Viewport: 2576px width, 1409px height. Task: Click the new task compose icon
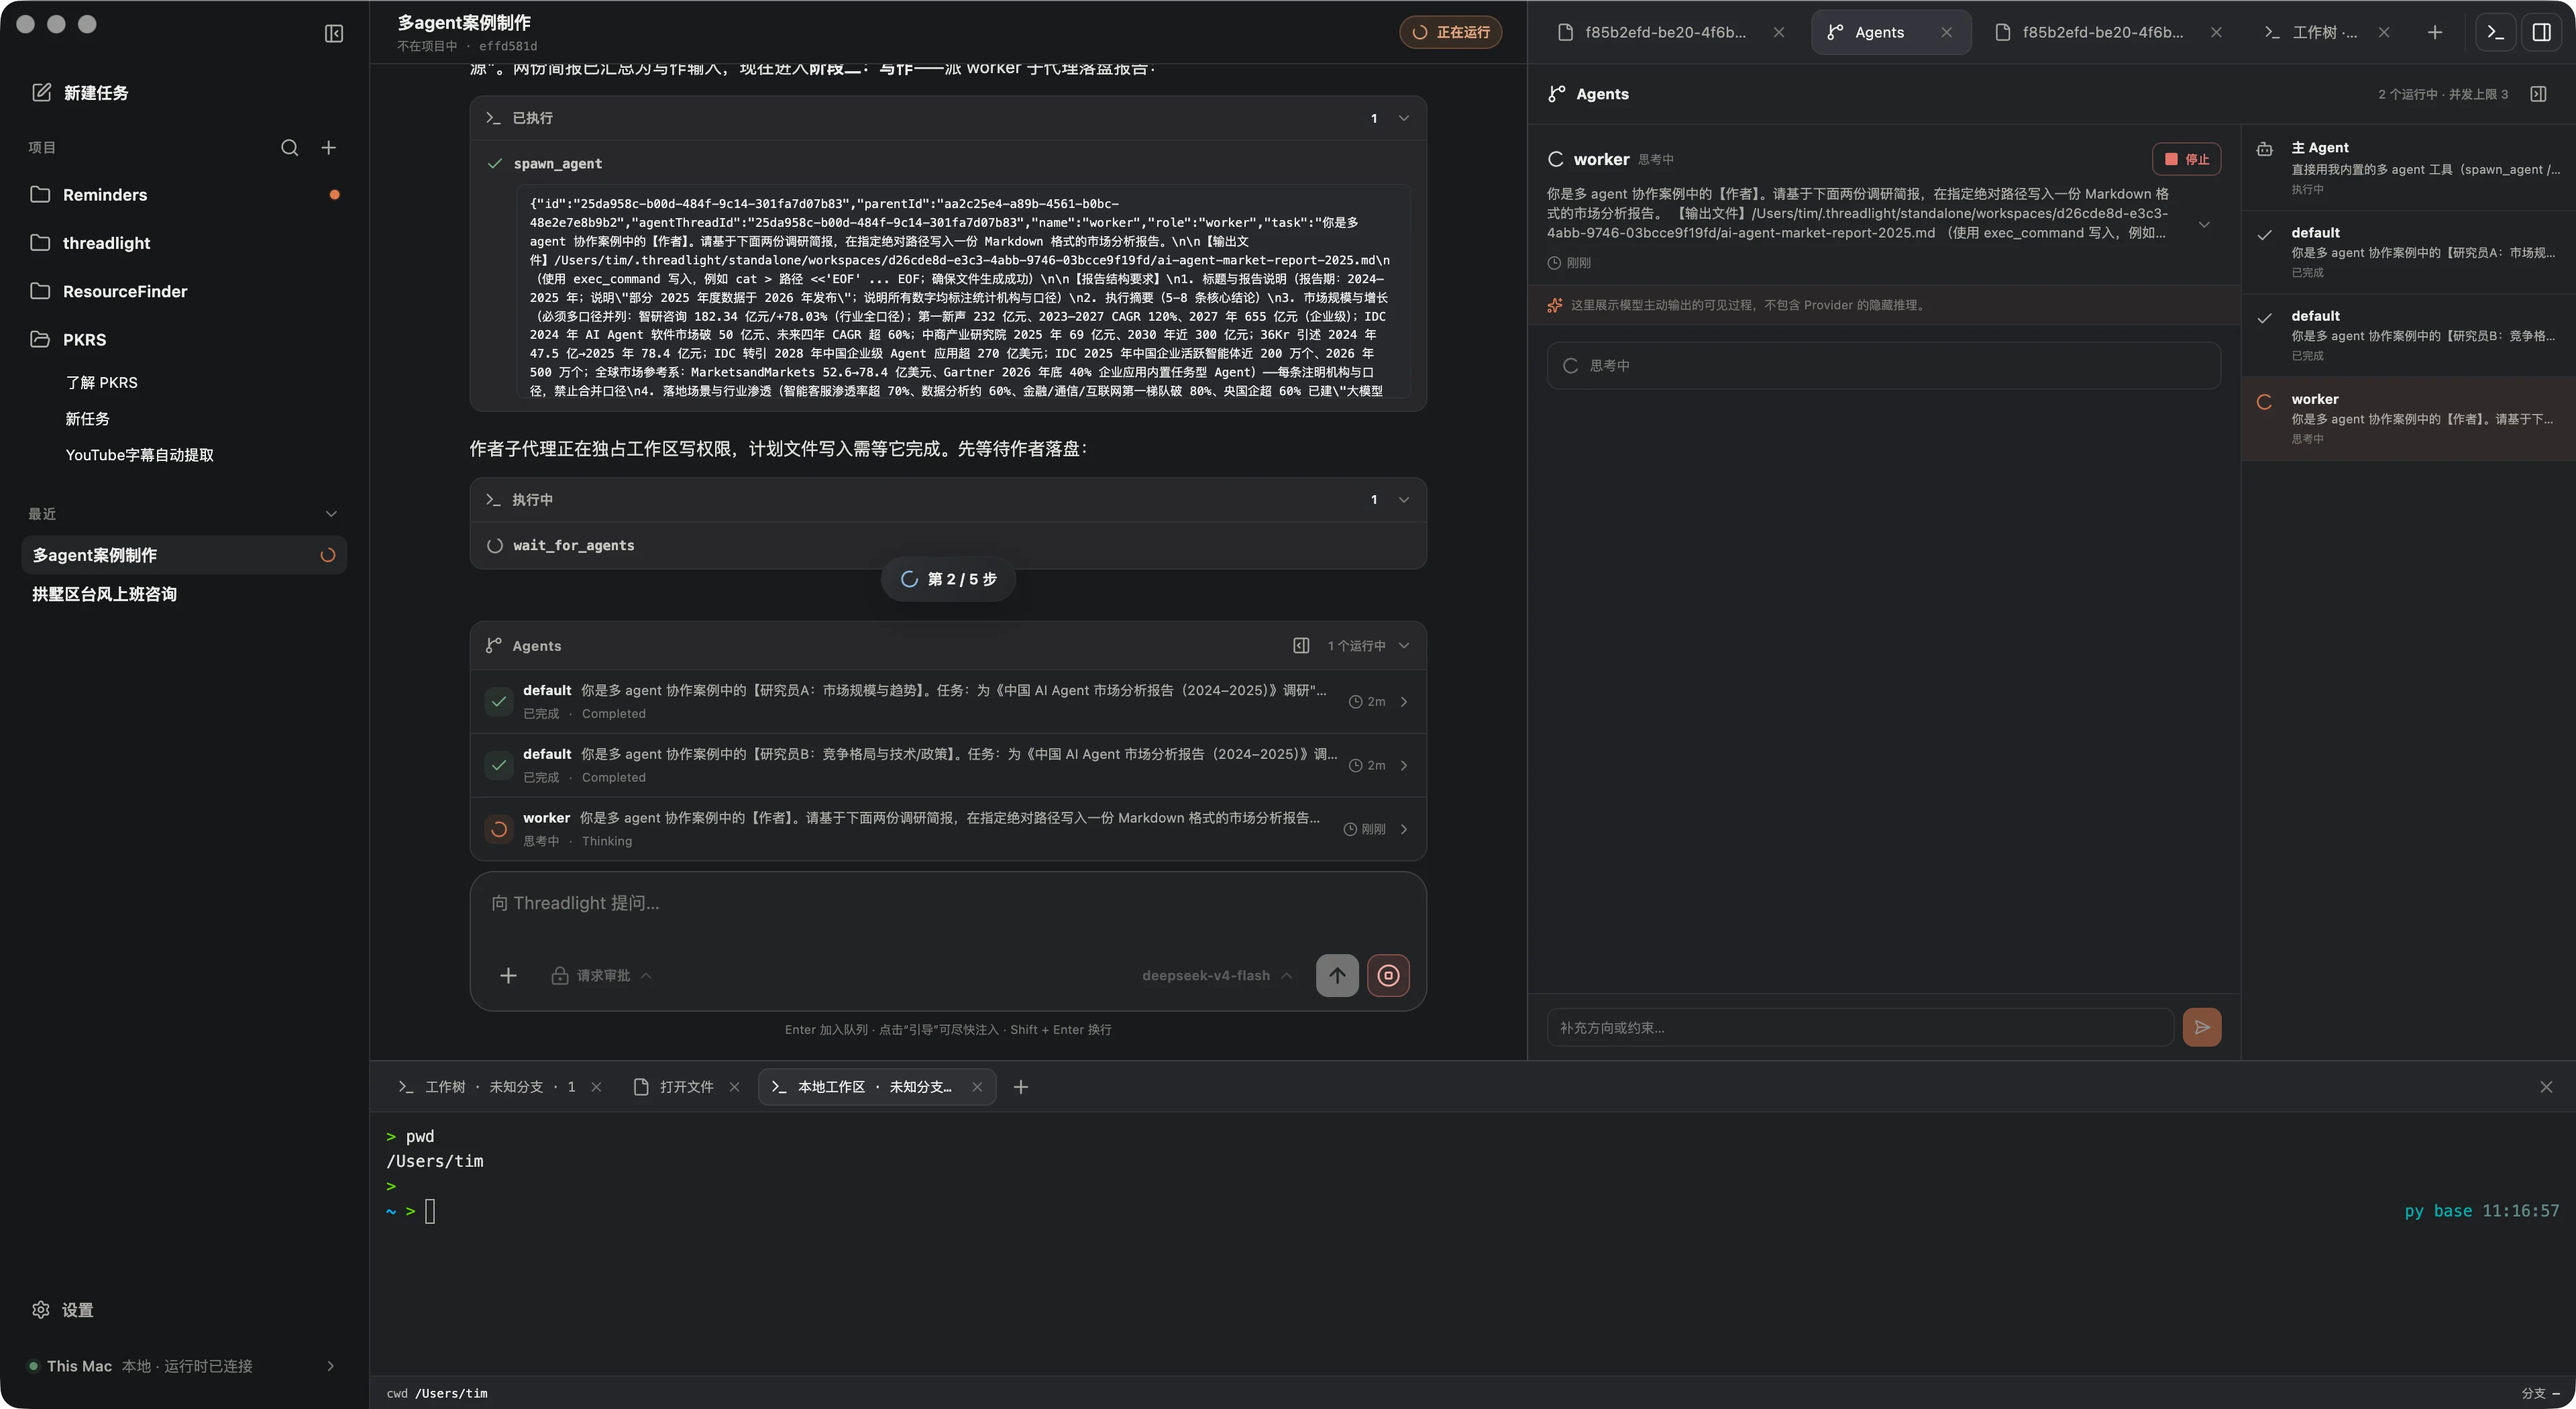tap(41, 92)
